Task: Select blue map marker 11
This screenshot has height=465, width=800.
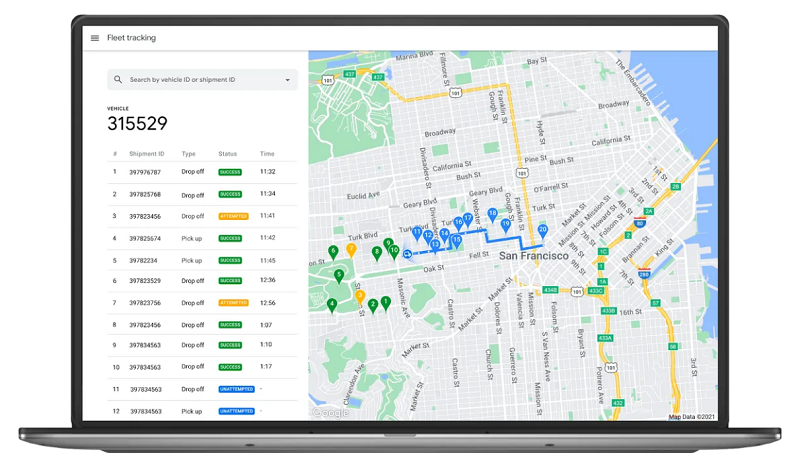Action: 417,234
